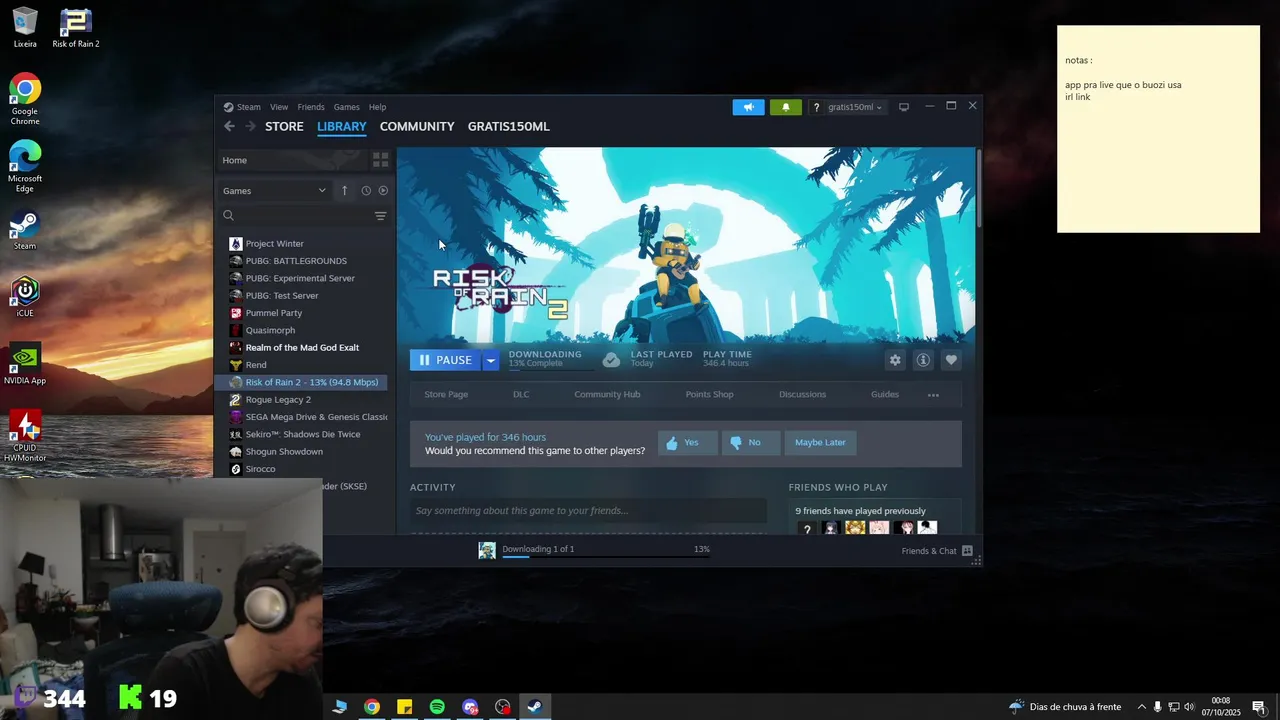The height and width of the screenshot is (720, 1280).
Task: Open Risk of Rain 2 desktop shortcut
Action: [76, 29]
